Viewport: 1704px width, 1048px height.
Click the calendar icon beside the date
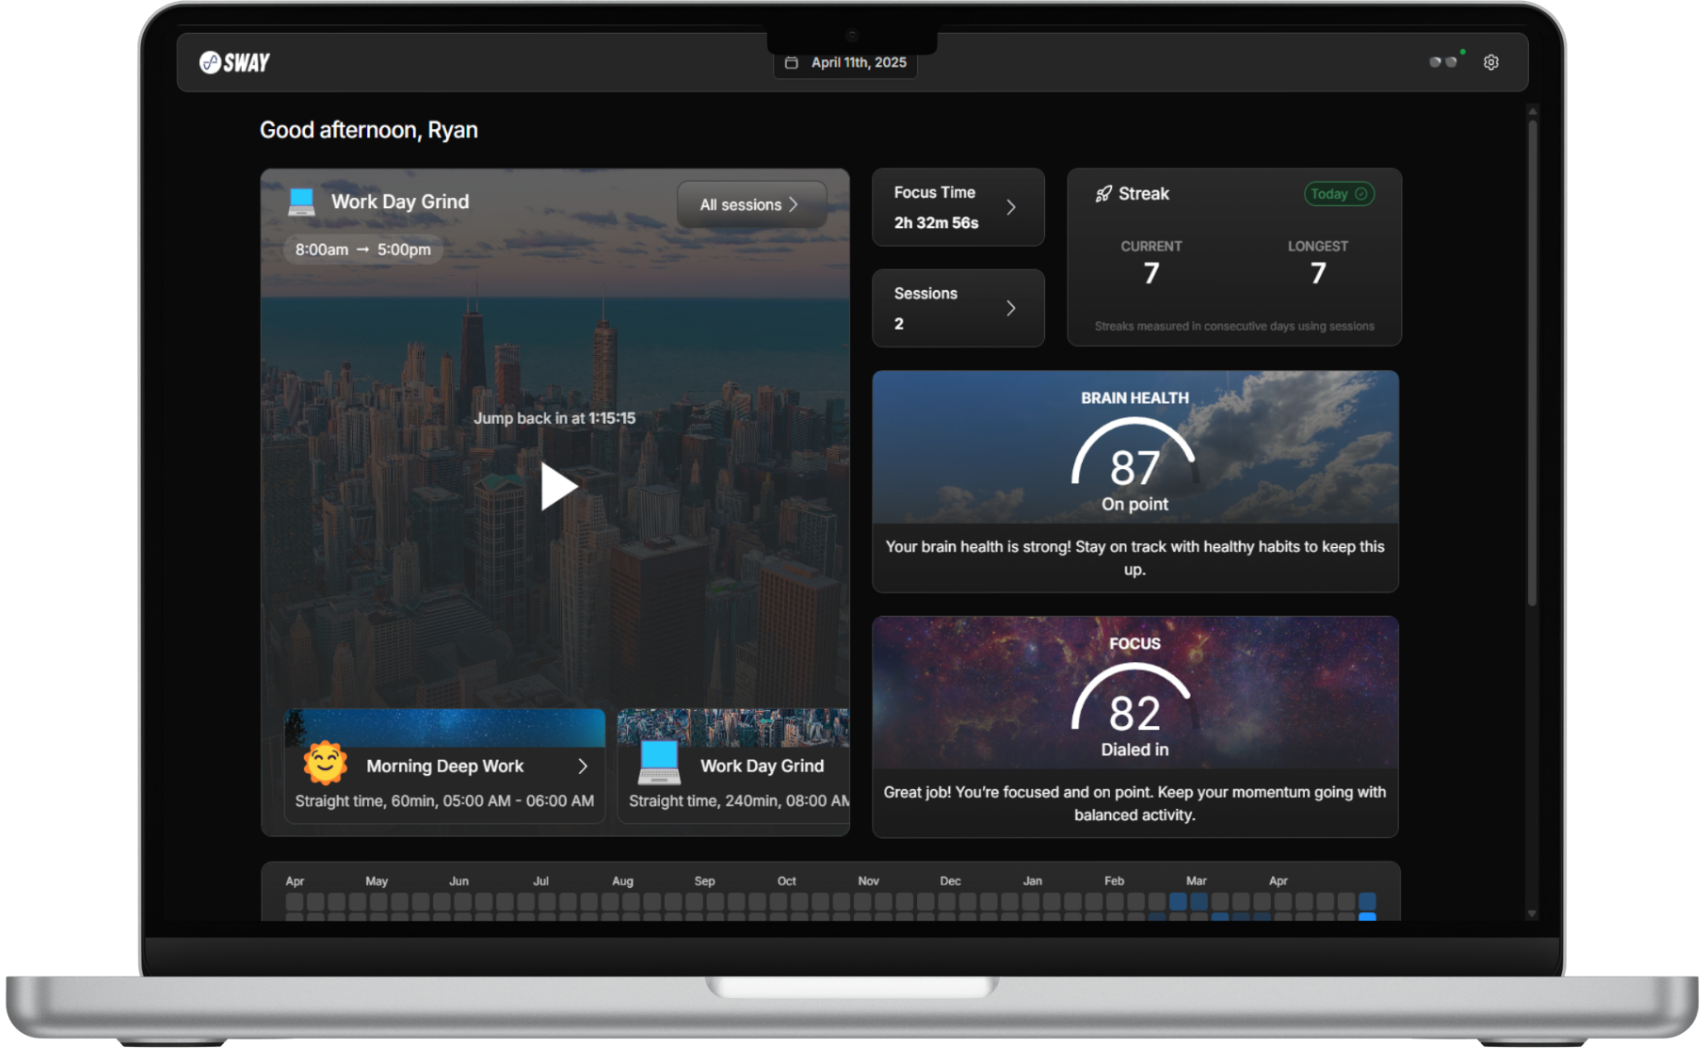coord(791,62)
